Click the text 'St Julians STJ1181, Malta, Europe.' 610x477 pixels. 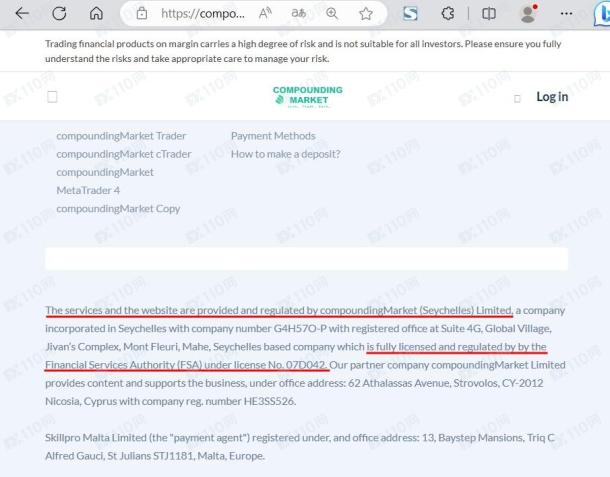tap(186, 456)
